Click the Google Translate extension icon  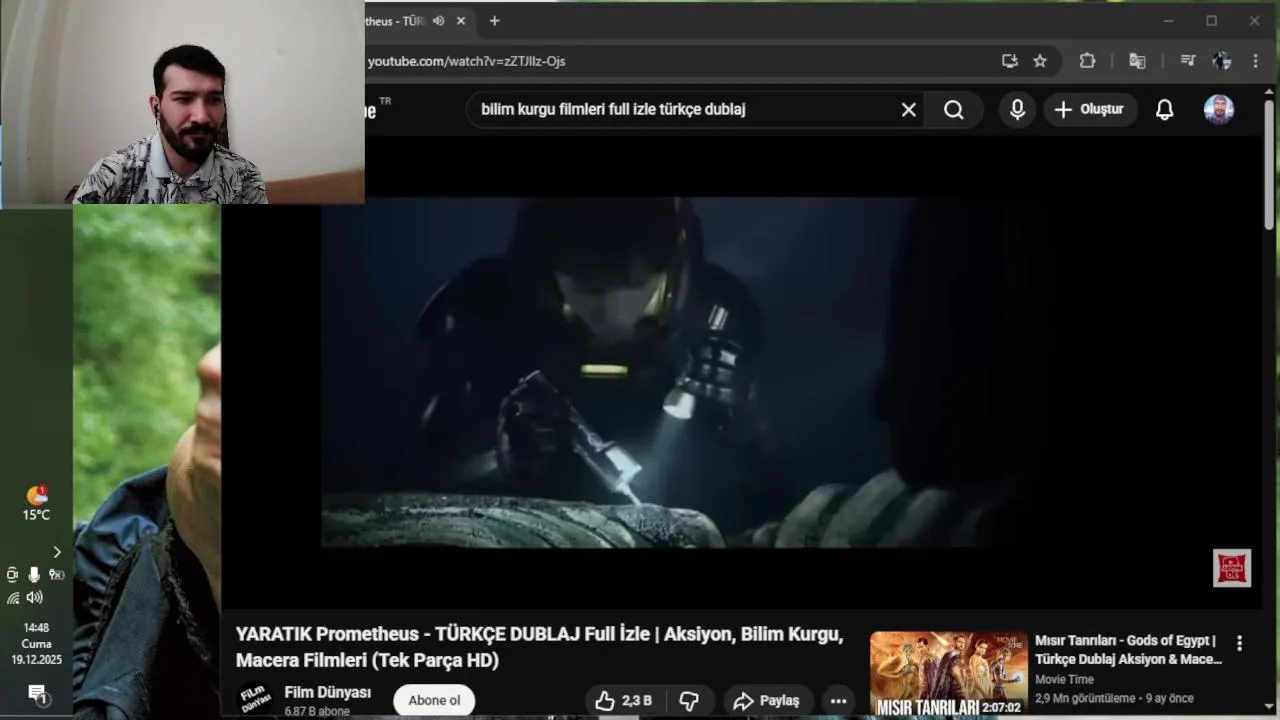[x=1137, y=61]
